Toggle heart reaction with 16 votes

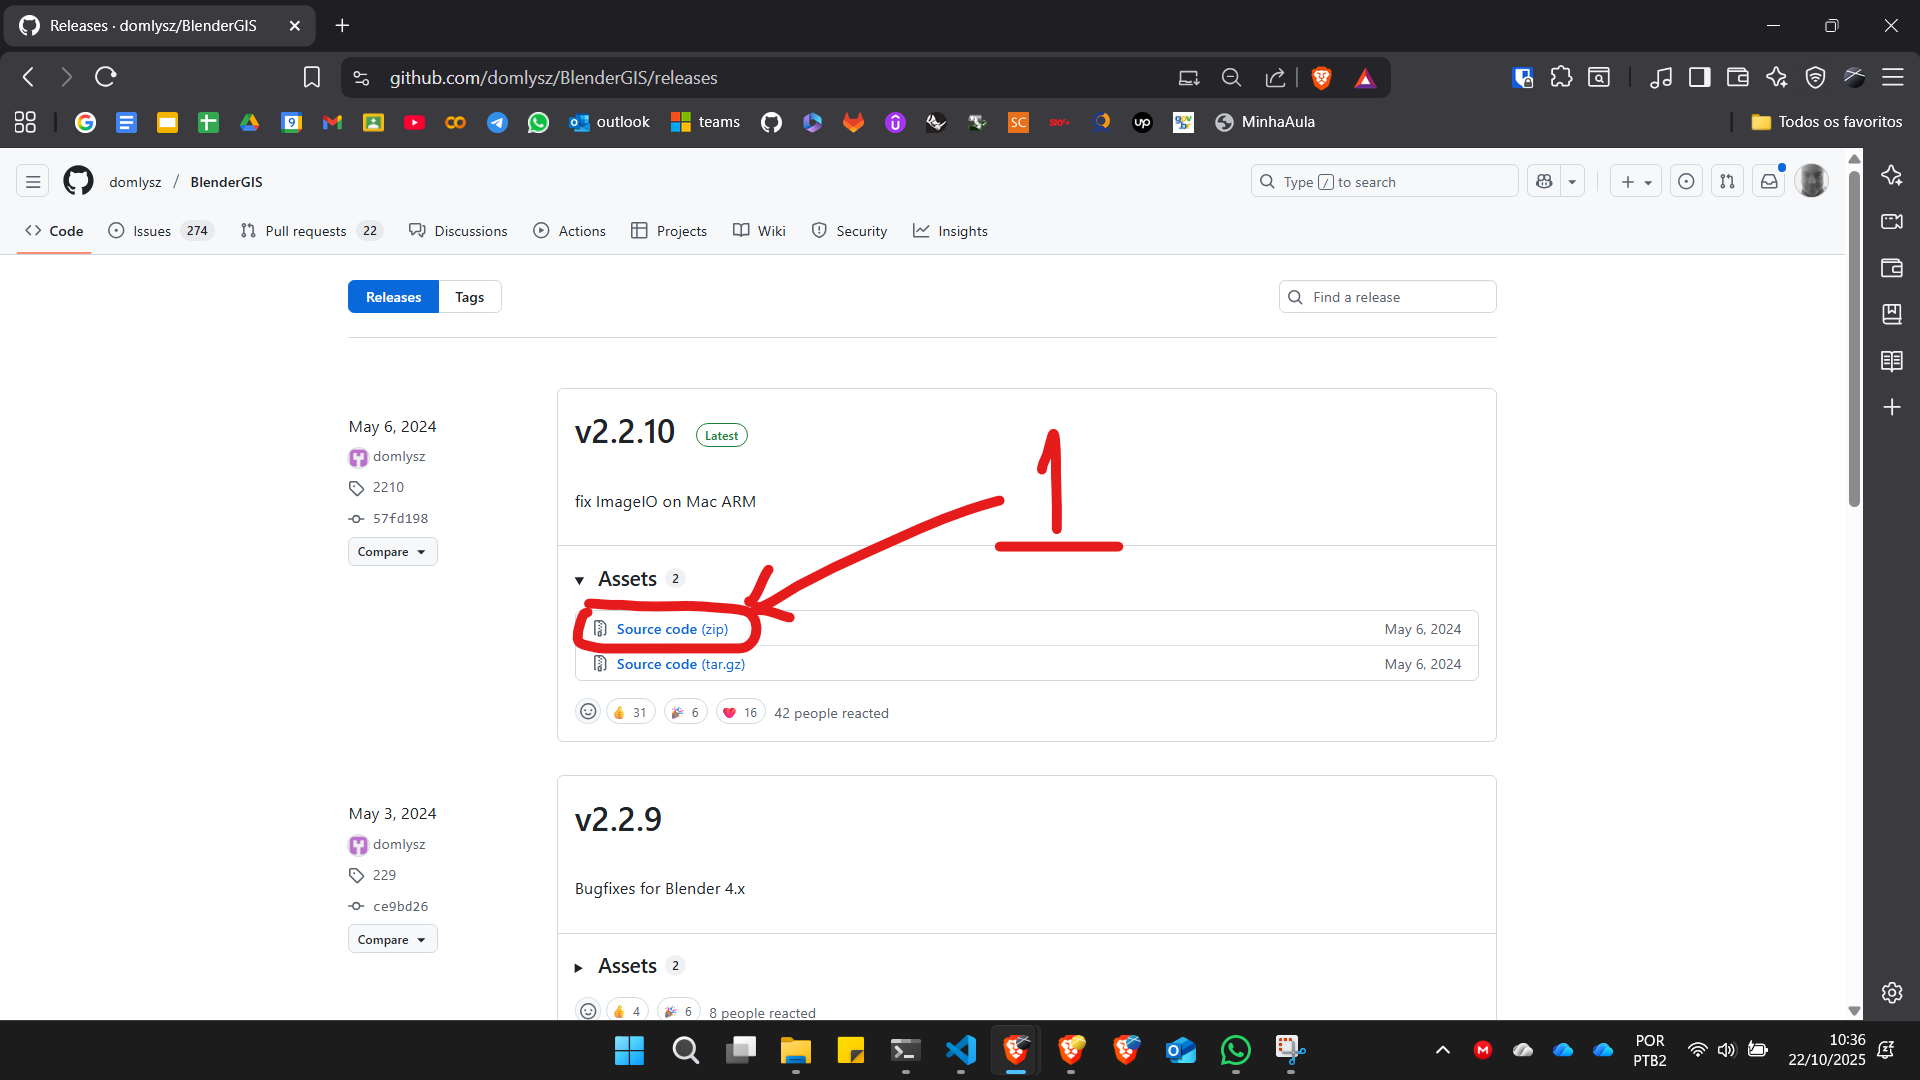[x=740, y=712]
